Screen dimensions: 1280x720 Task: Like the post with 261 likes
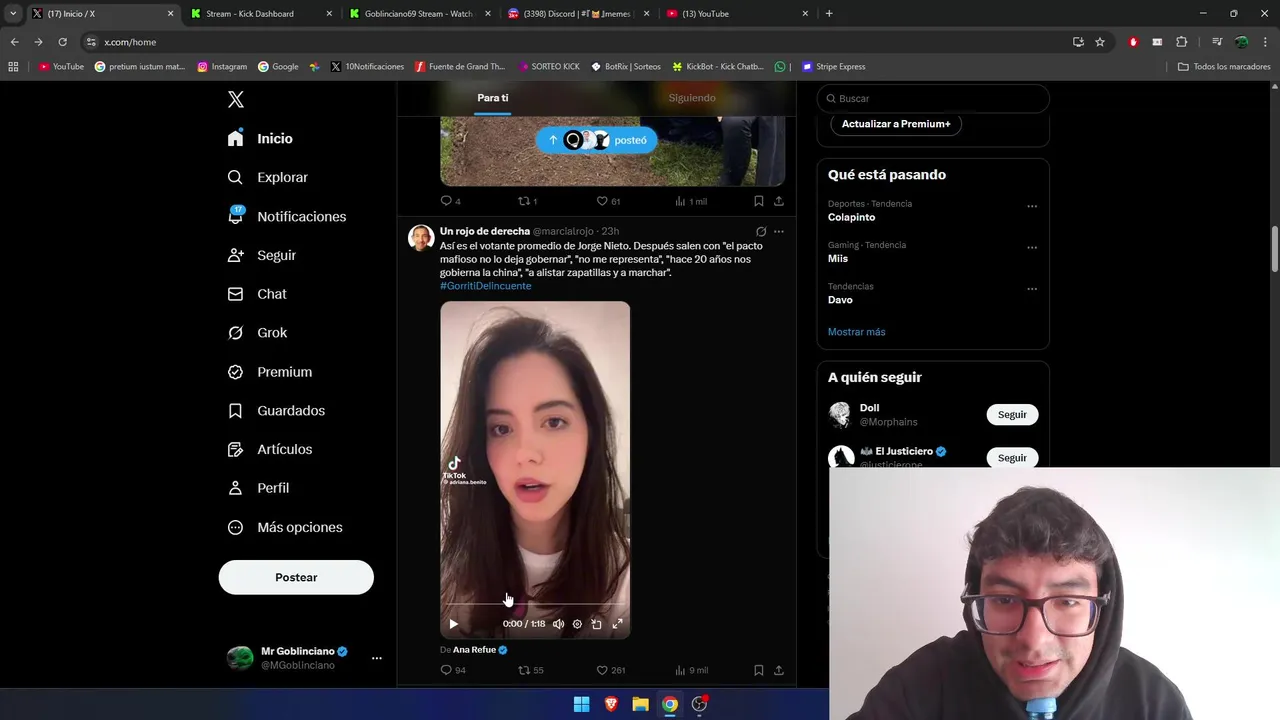pyautogui.click(x=610, y=670)
